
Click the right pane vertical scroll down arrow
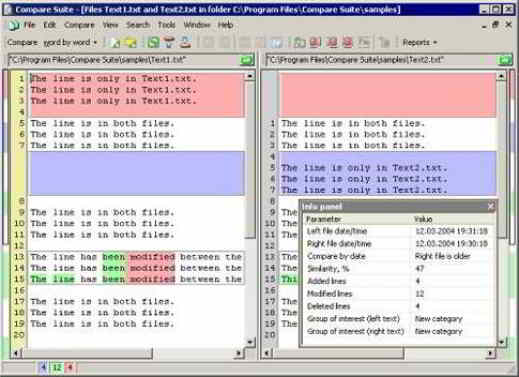point(501,342)
